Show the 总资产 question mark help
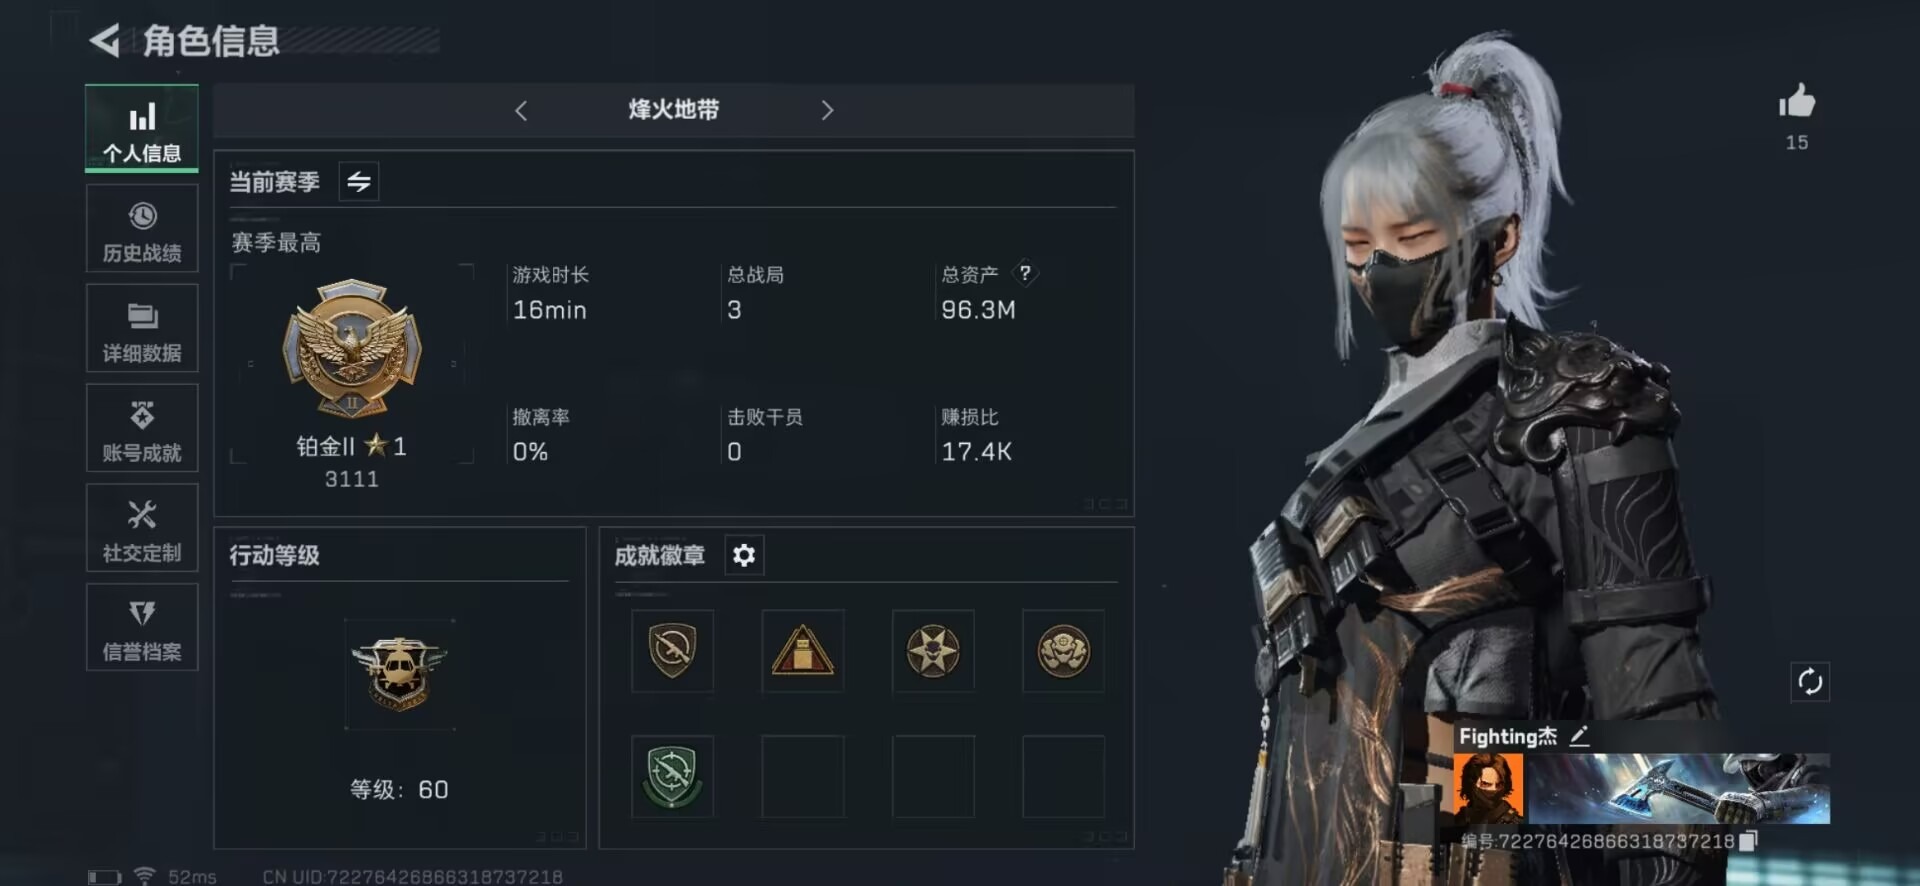 coord(1025,272)
